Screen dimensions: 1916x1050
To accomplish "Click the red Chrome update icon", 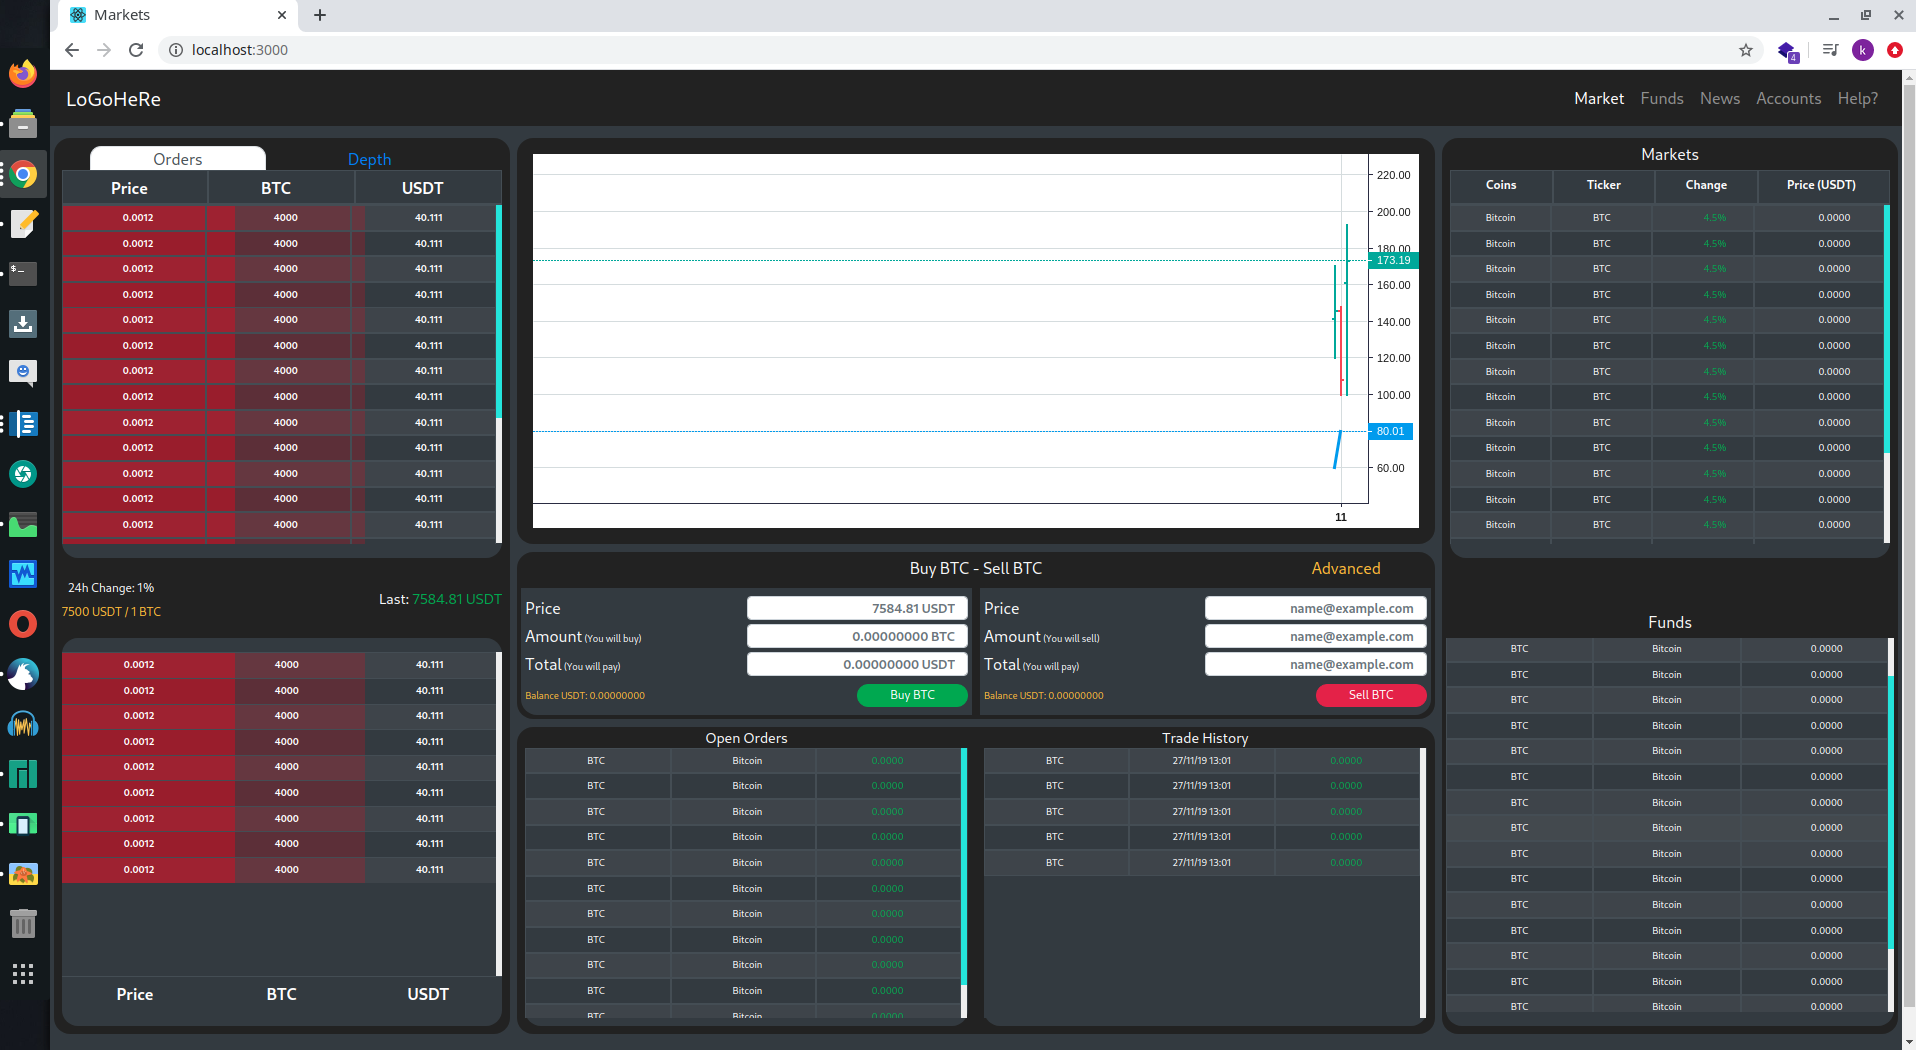I will pyautogui.click(x=1894, y=50).
